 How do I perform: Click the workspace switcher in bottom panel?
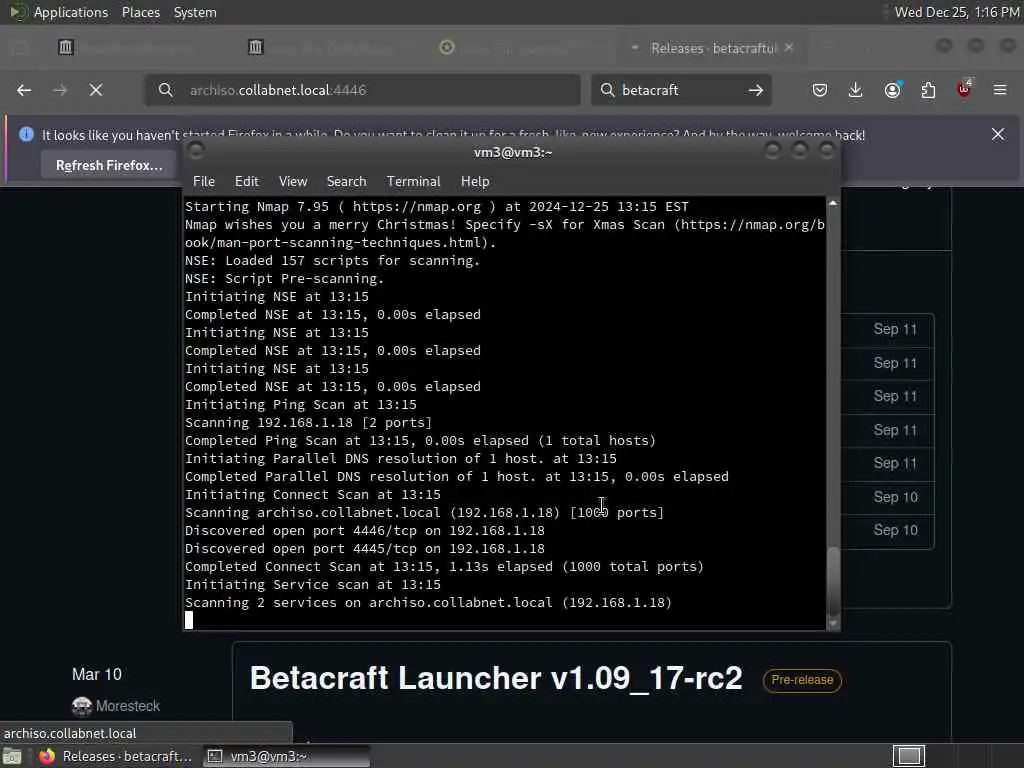click(908, 756)
